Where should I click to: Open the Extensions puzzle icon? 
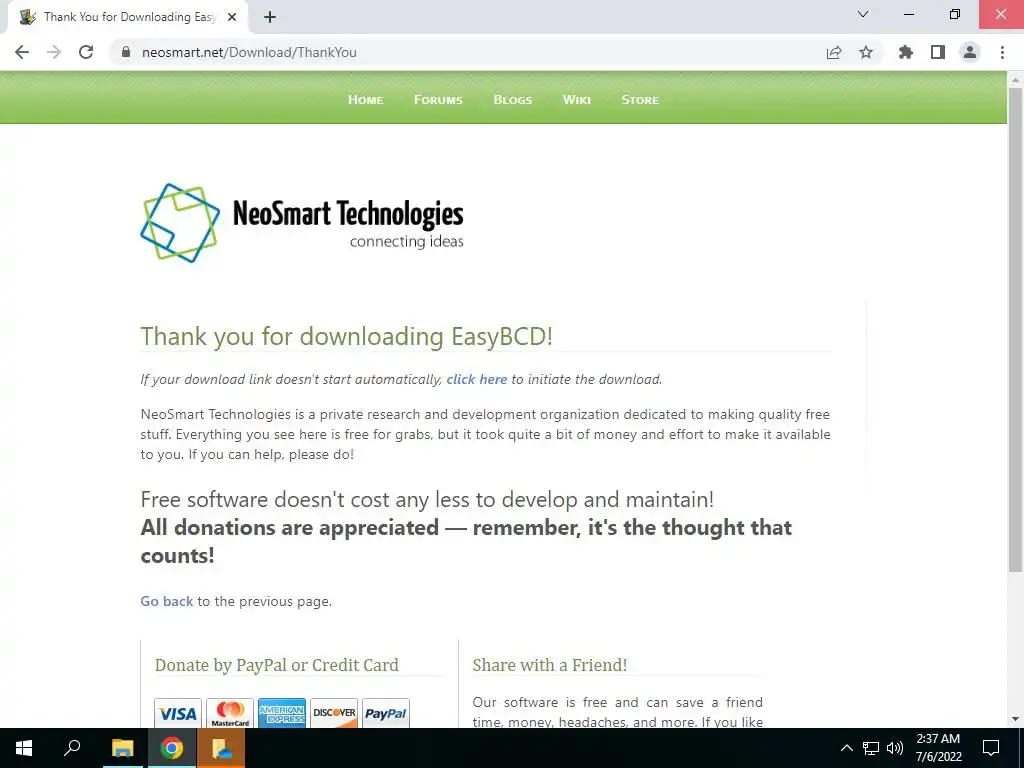click(906, 52)
